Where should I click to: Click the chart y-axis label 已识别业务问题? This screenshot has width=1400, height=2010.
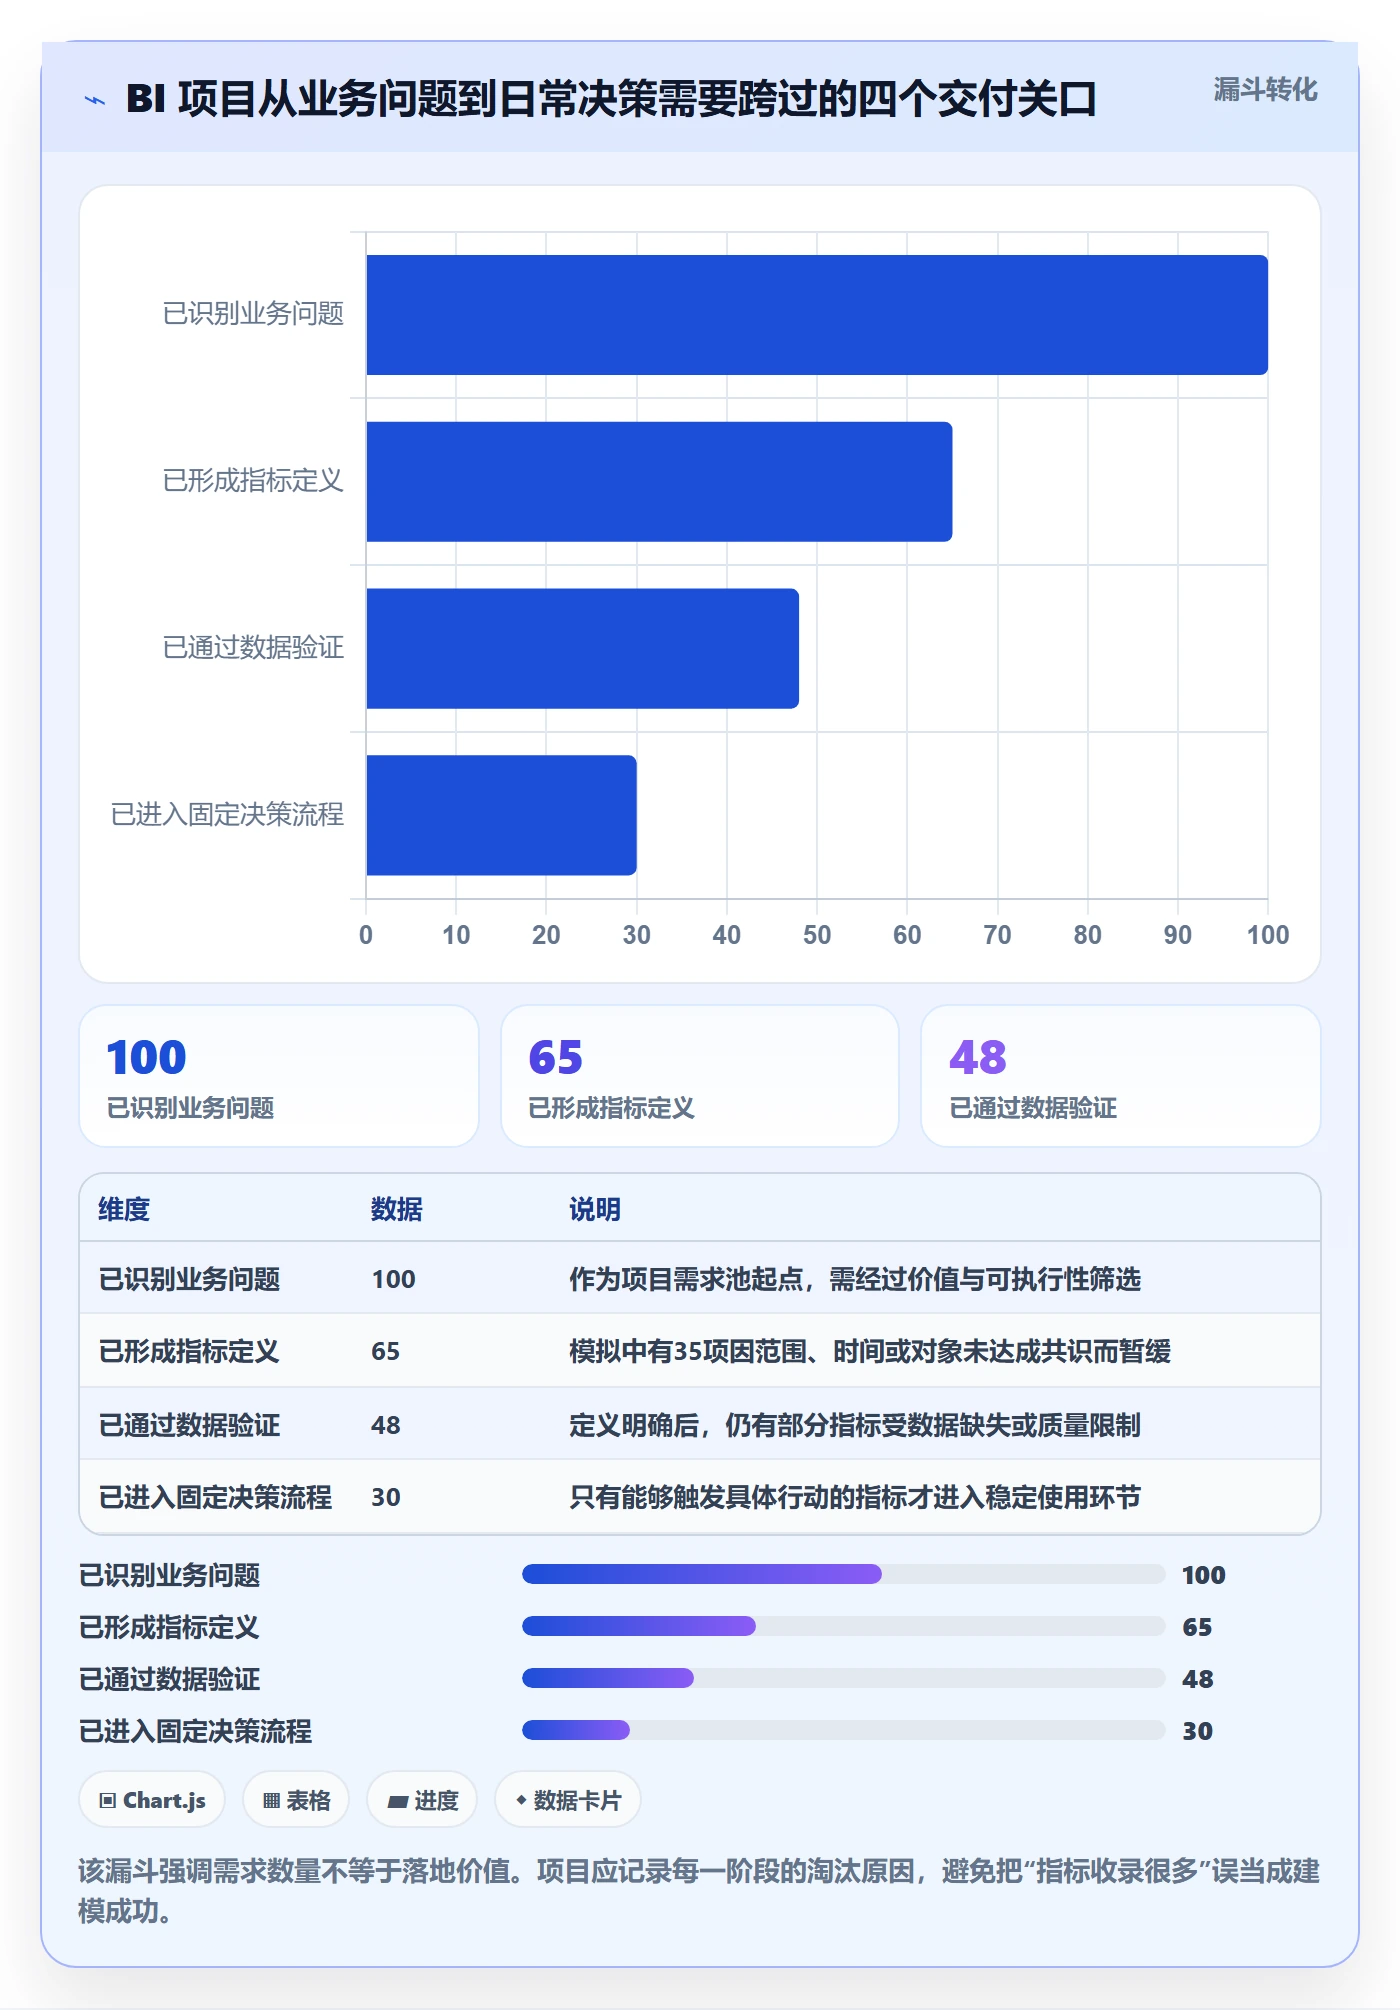coord(253,314)
